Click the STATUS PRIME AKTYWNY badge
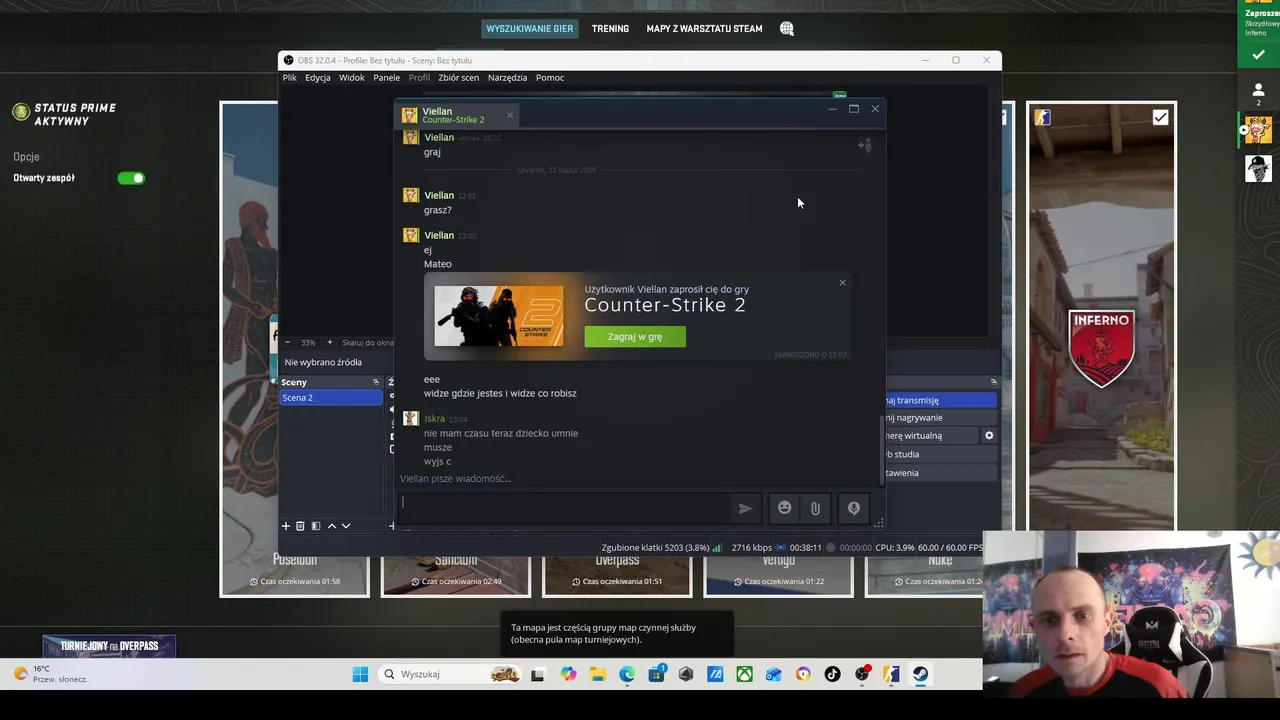The width and height of the screenshot is (1280, 720). coord(65,114)
